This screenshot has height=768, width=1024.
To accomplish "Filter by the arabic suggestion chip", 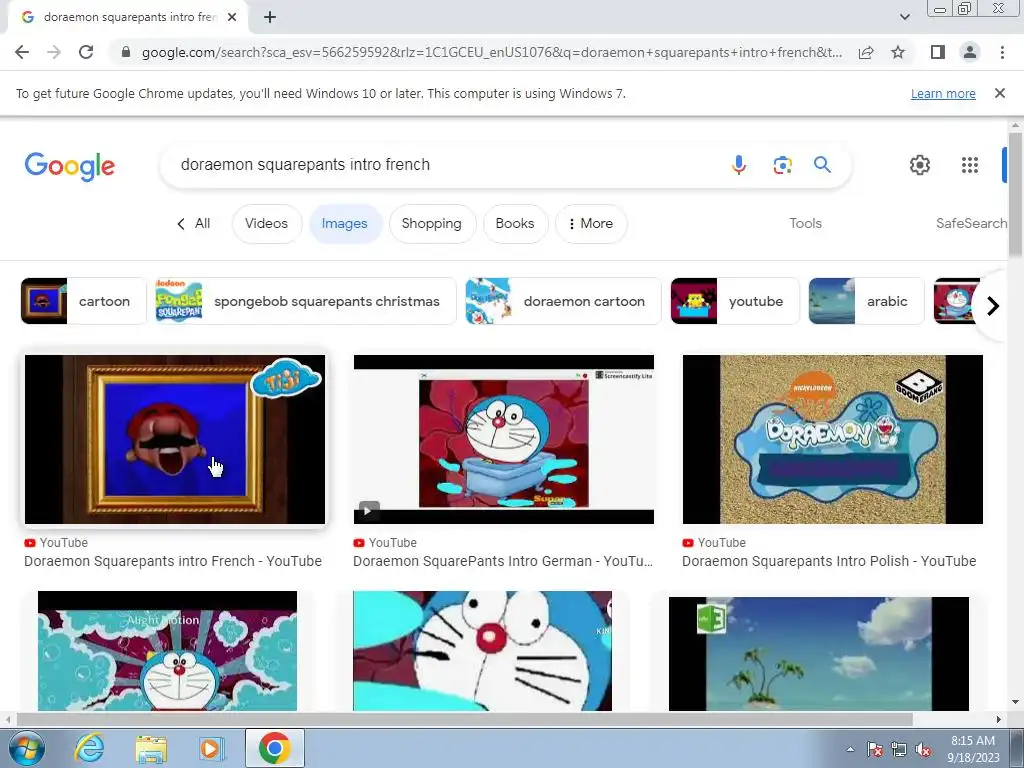I will click(867, 301).
